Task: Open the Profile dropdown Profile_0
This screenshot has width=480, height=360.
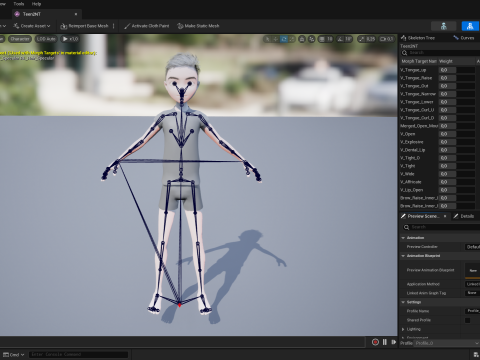Action: tap(447, 343)
